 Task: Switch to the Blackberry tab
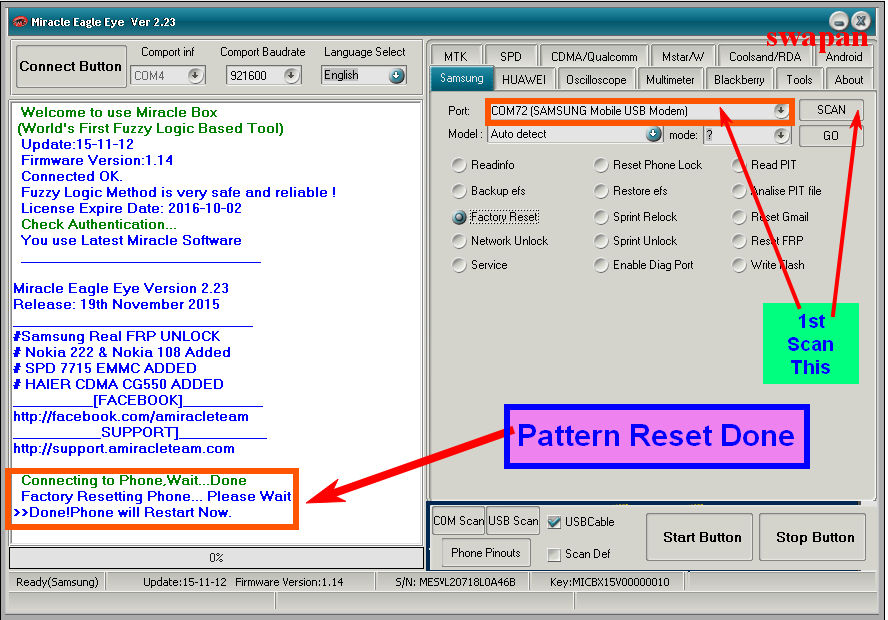tap(738, 80)
